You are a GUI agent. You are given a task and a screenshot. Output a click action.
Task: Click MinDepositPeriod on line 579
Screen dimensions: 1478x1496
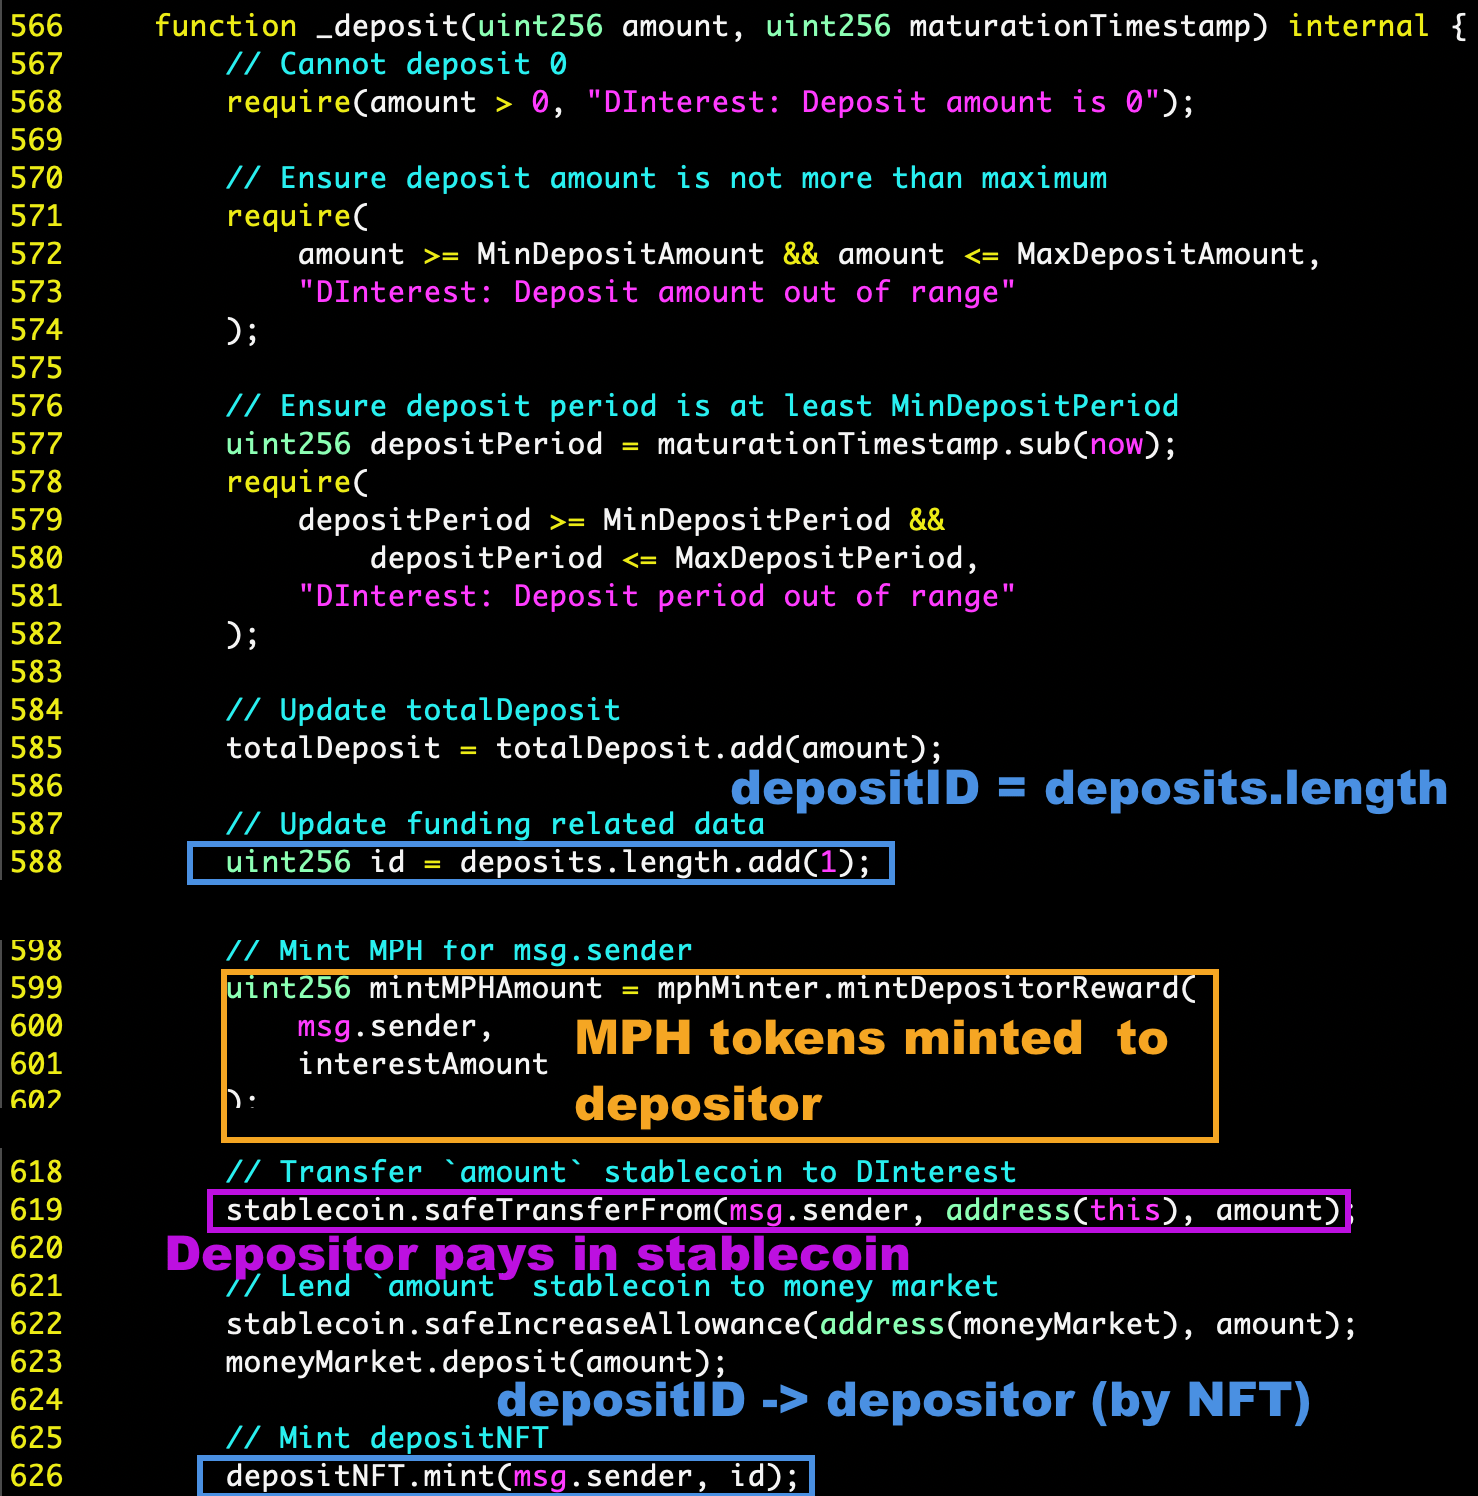coord(747,520)
